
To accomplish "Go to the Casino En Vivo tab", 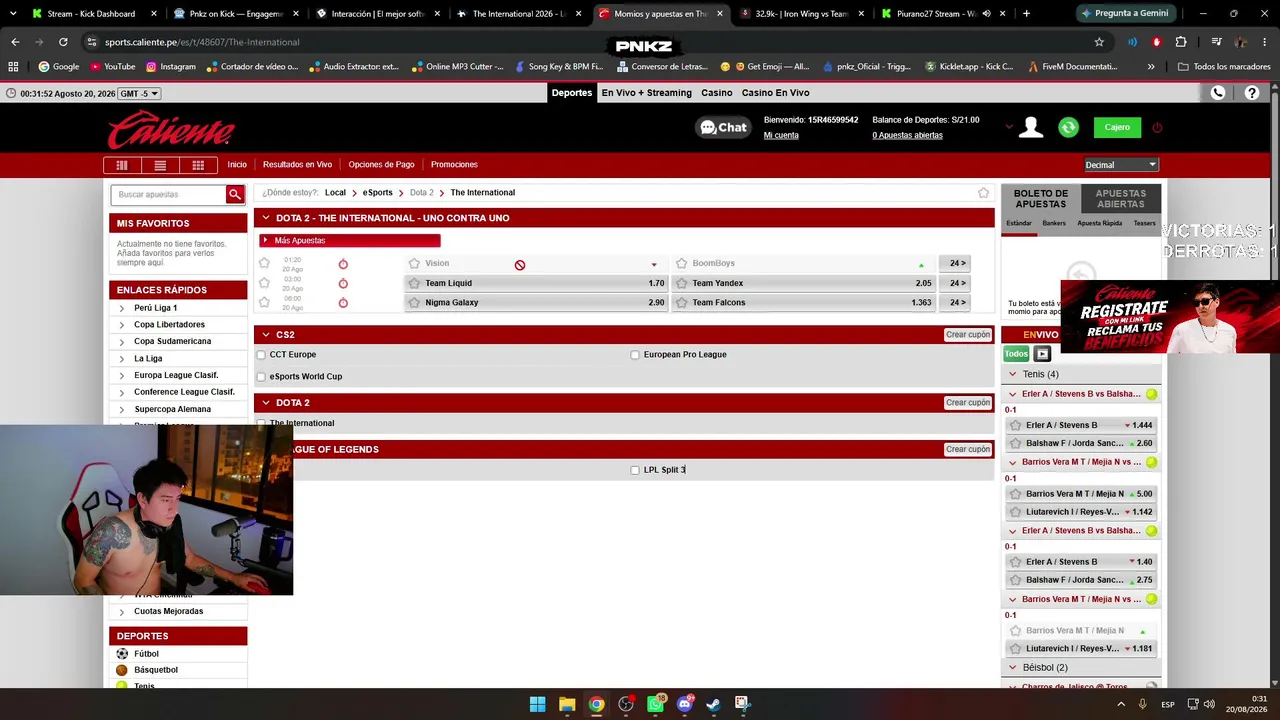I will pyautogui.click(x=775, y=93).
